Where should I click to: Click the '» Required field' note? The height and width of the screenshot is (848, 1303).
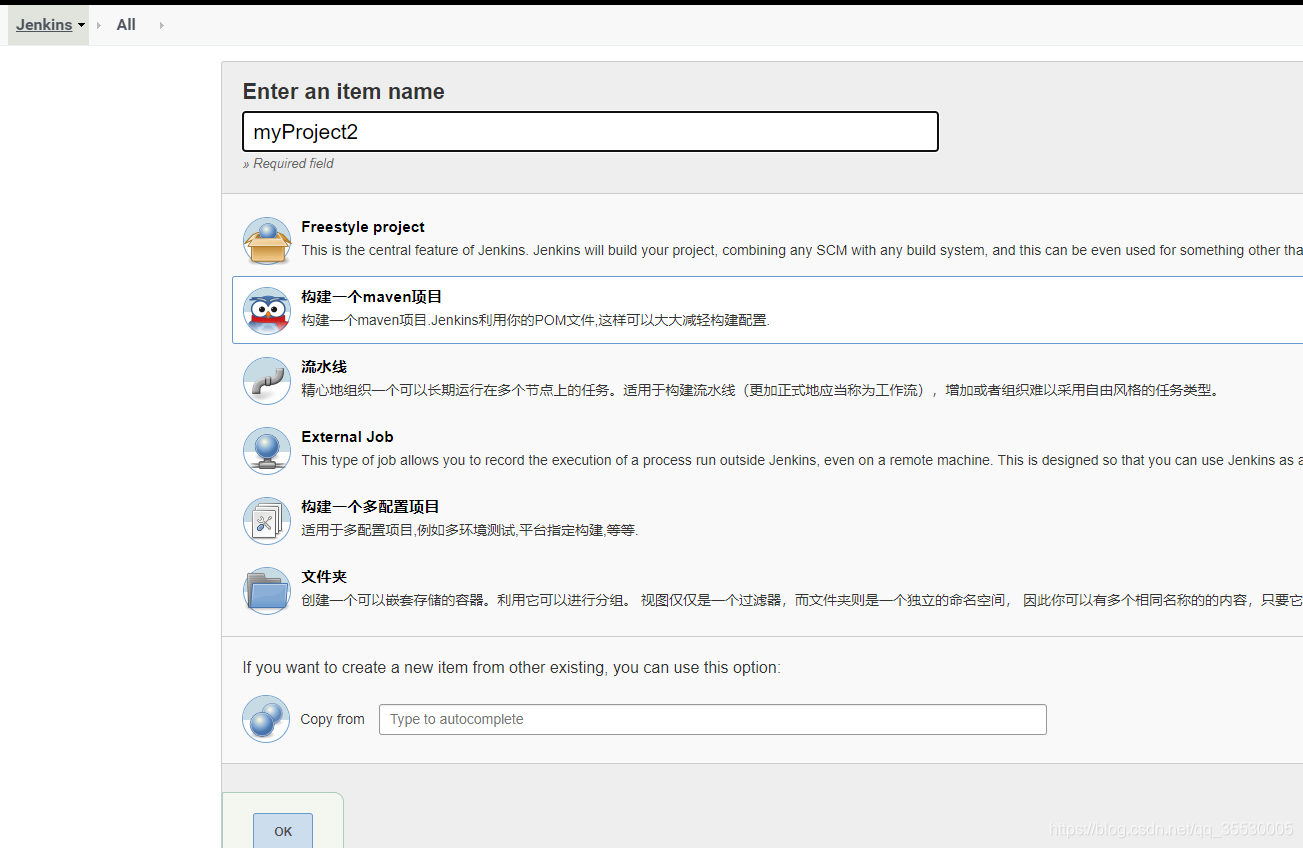pyautogui.click(x=288, y=163)
